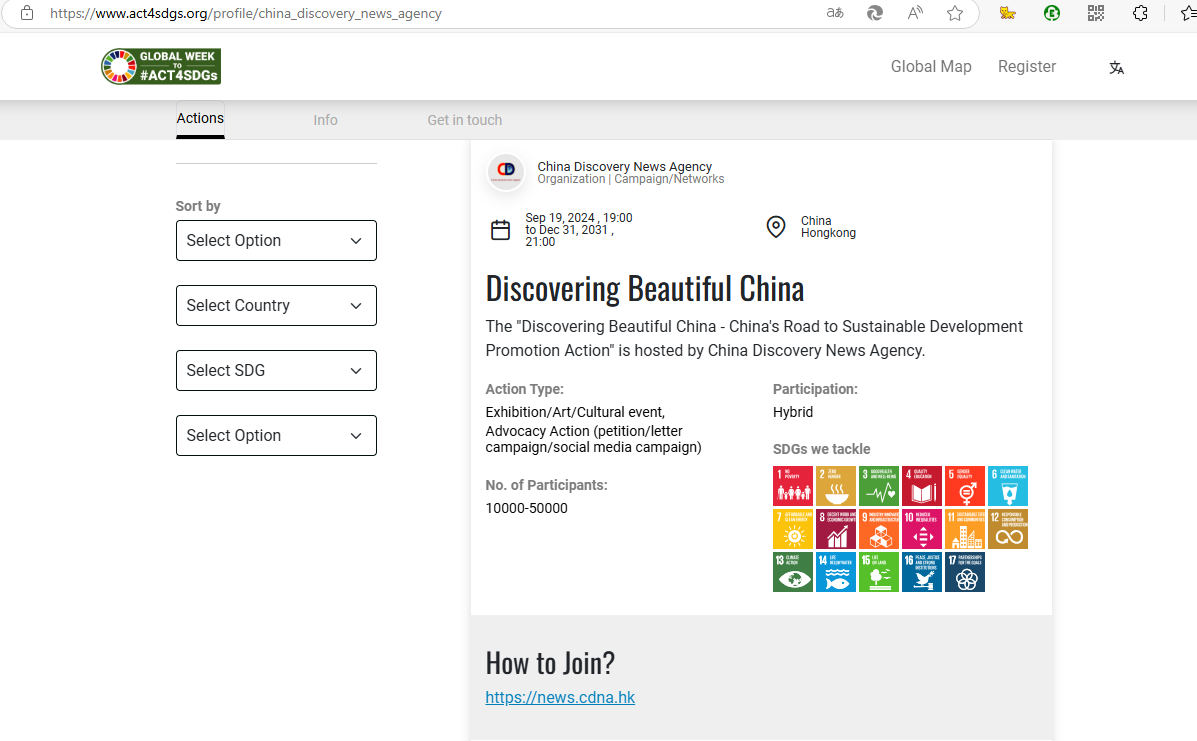Expand the Select SDG dropdown
This screenshot has height=741, width=1197.
(x=276, y=370)
